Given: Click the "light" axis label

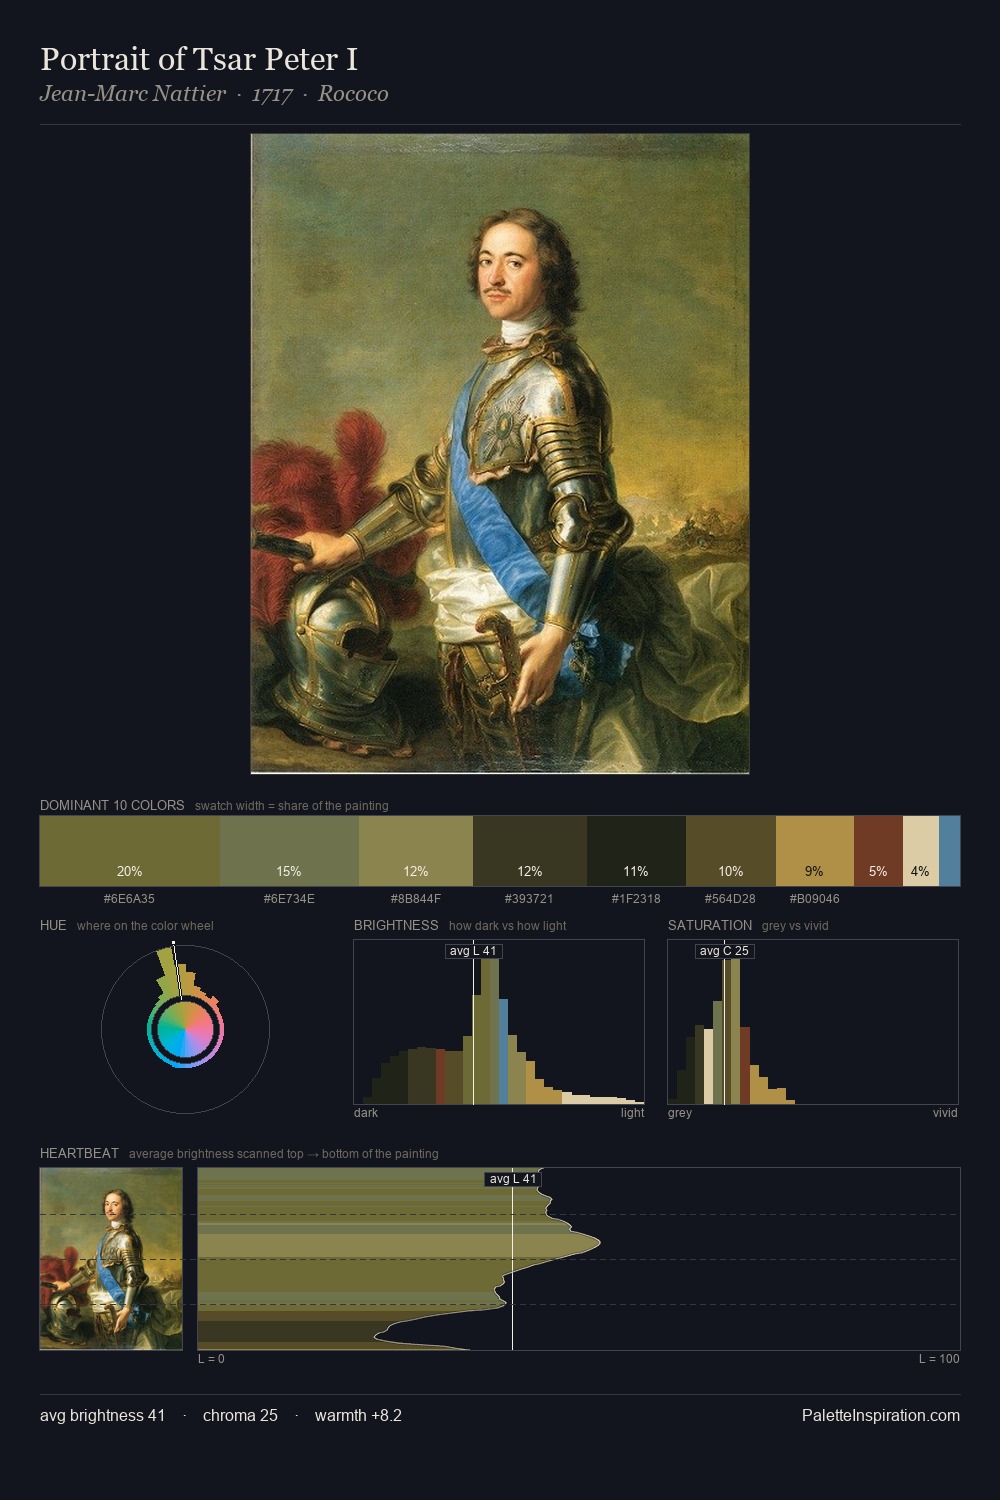Looking at the screenshot, I should click(x=632, y=1113).
